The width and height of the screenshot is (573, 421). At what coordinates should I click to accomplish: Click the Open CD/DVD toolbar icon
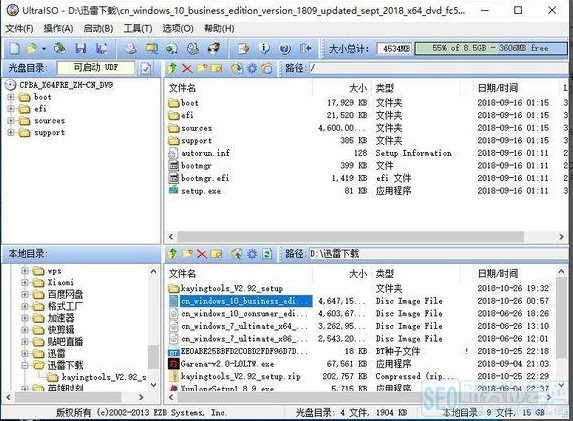pyautogui.click(x=60, y=48)
